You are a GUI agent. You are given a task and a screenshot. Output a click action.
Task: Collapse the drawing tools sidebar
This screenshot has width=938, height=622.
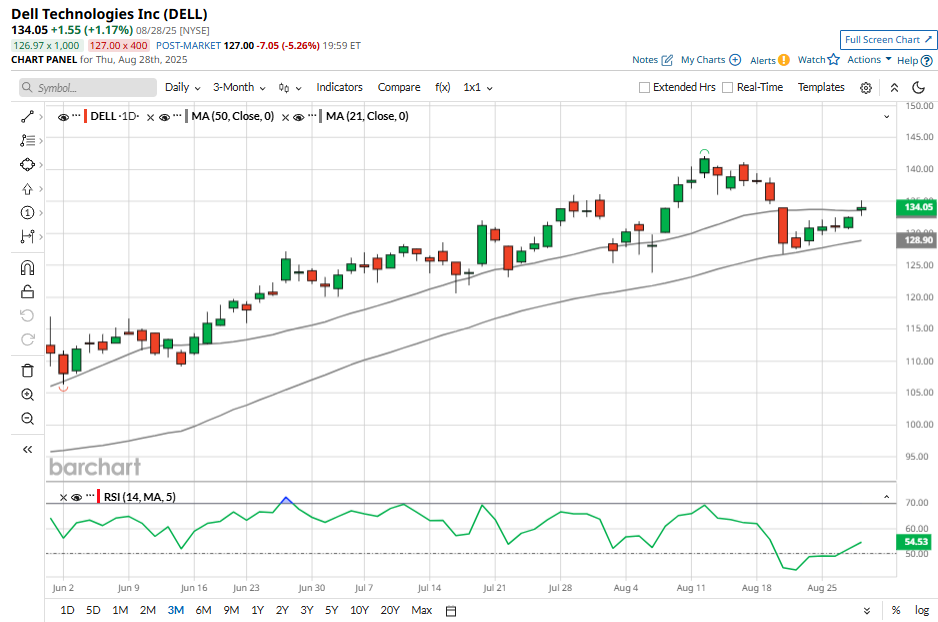27,449
